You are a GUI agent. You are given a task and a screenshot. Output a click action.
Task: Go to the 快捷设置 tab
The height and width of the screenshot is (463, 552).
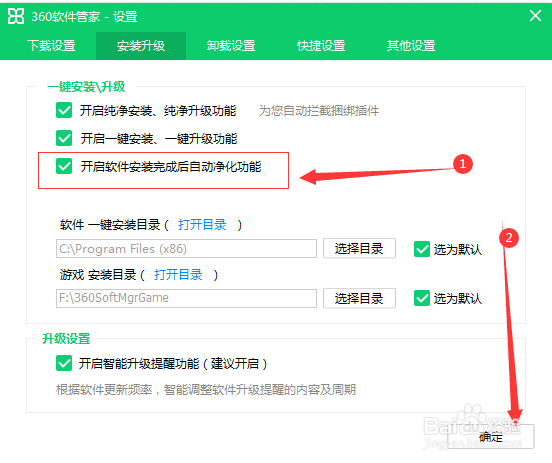(x=321, y=46)
